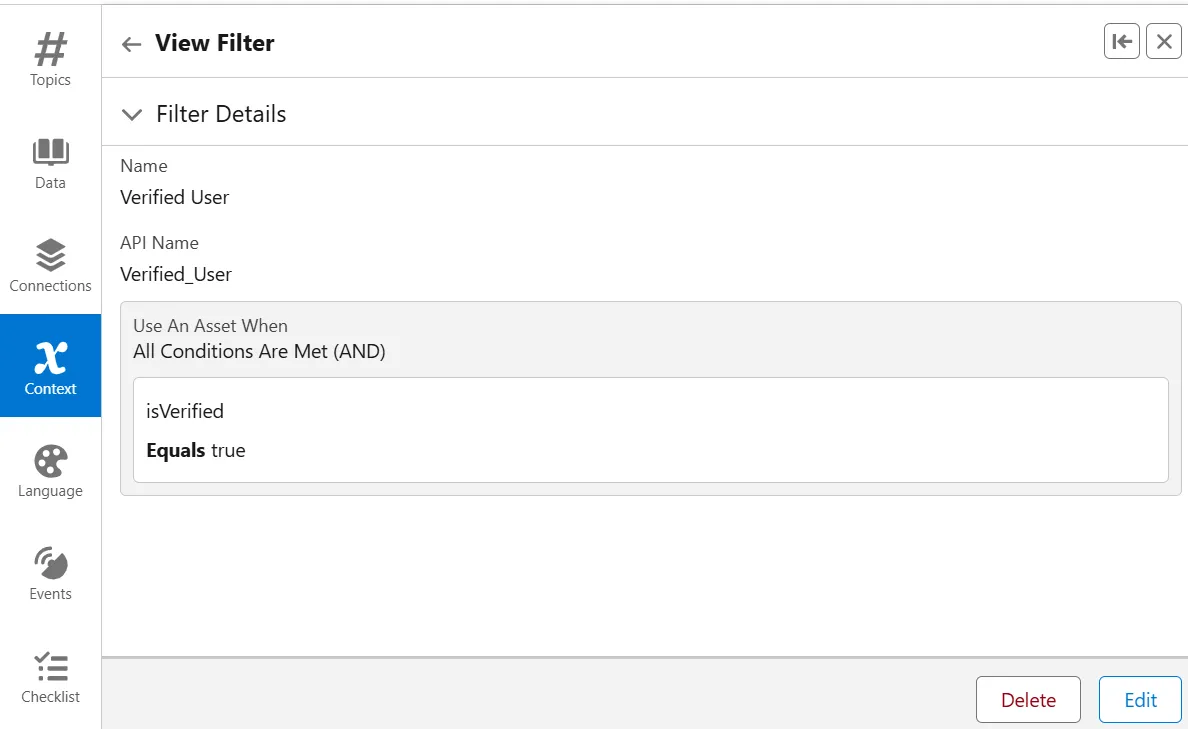Go back using the left arrow
Image resolution: width=1188 pixels, height=729 pixels.
tap(131, 44)
